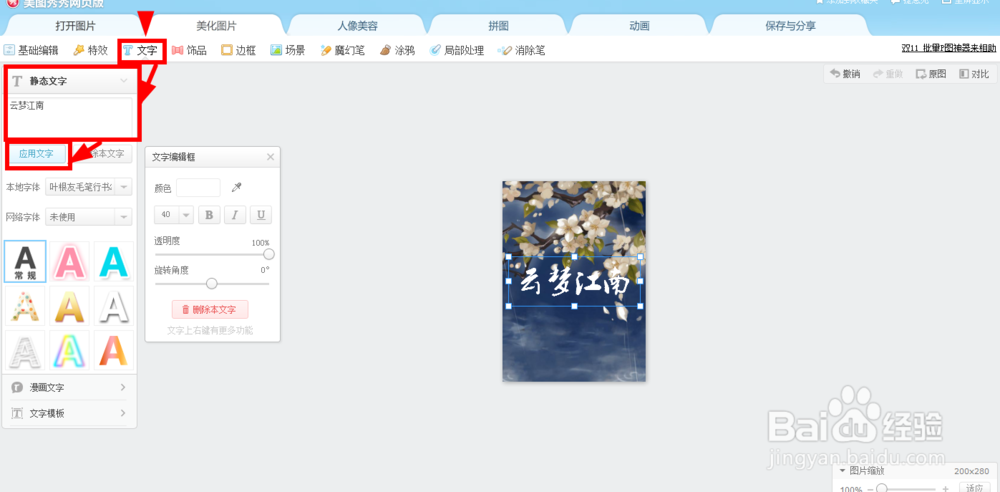Select the 常规 regular text style
Screen dimensions: 1000x492
[x=26, y=262]
